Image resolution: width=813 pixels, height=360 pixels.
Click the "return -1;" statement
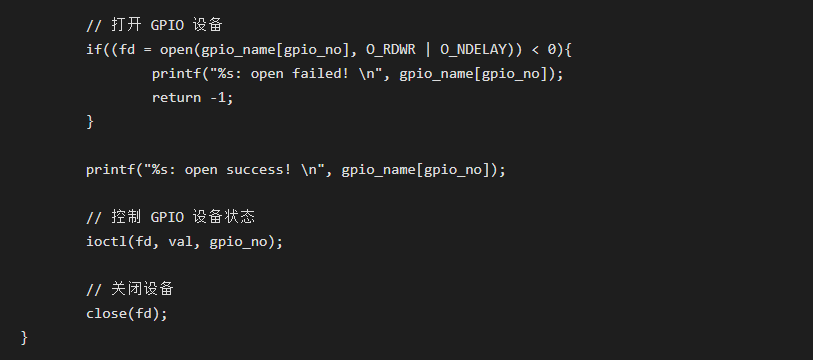click(193, 98)
